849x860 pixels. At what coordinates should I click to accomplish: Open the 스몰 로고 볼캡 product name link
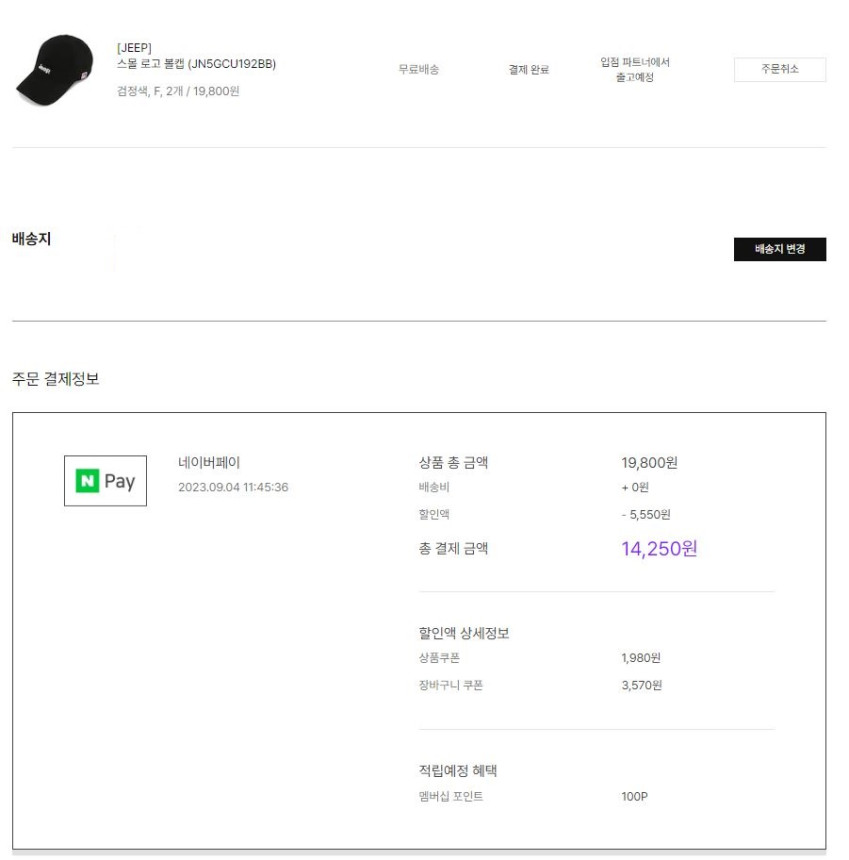pos(196,64)
